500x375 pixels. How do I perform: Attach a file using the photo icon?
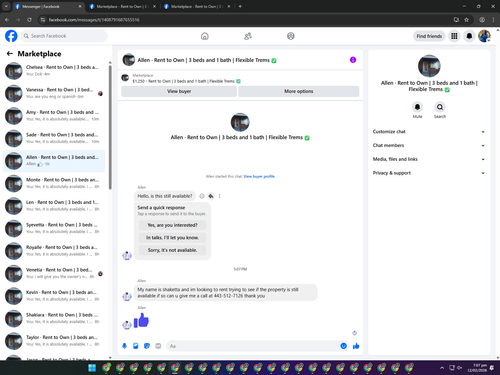coord(136,346)
